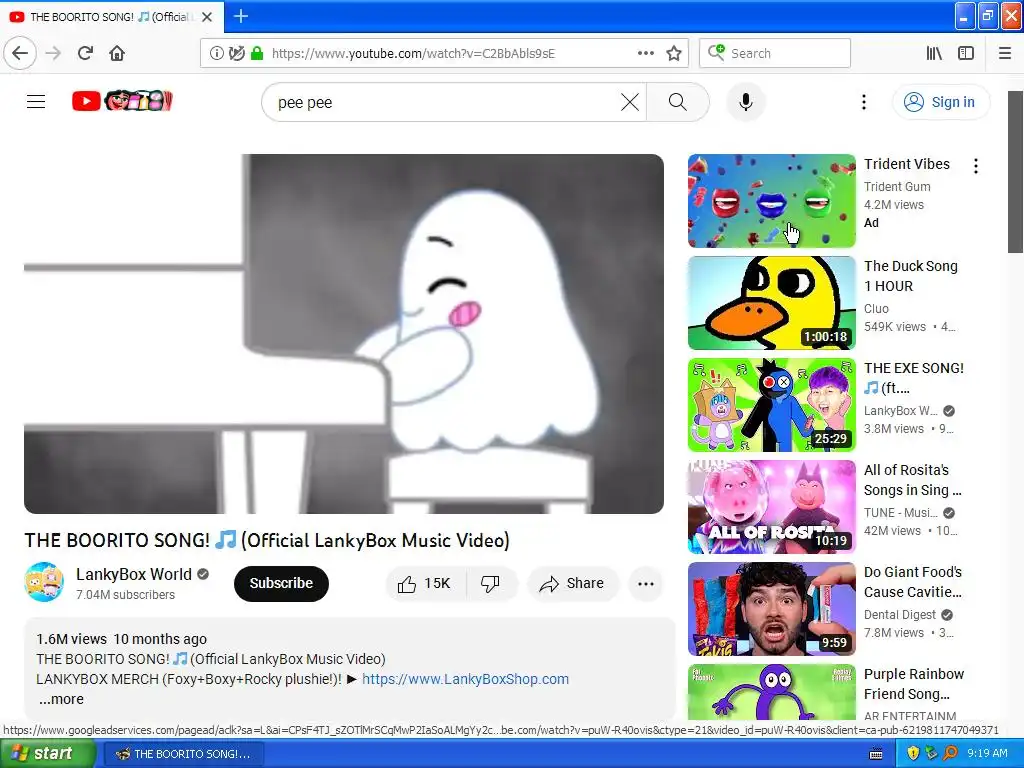Reload the current page
This screenshot has height=768, width=1024.
pyautogui.click(x=85, y=53)
